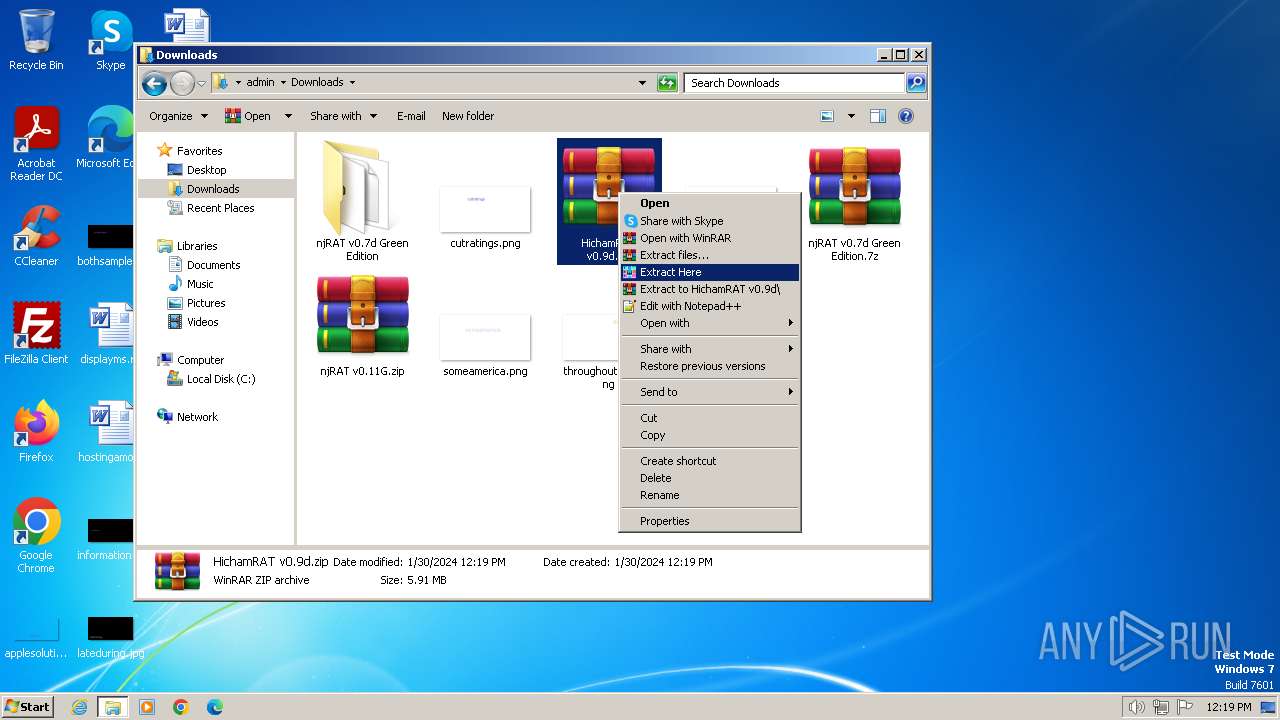Open Internet Explorer from the taskbar
The image size is (1280, 720).
pos(79,707)
